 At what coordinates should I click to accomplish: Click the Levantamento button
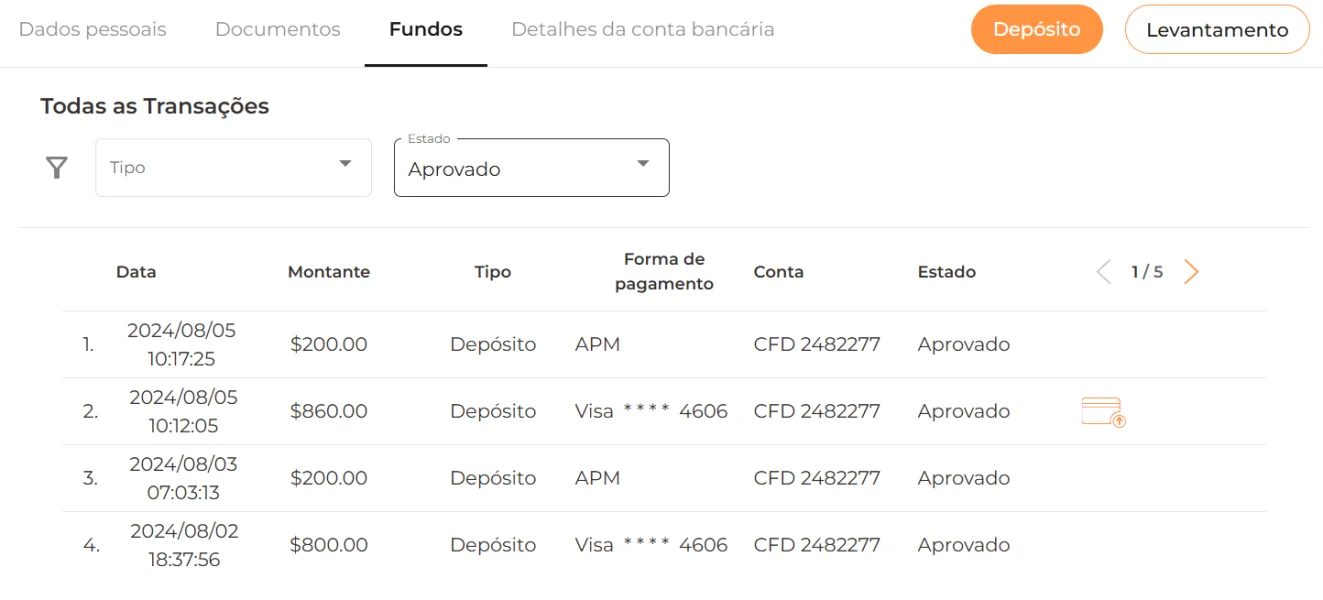point(1217,30)
